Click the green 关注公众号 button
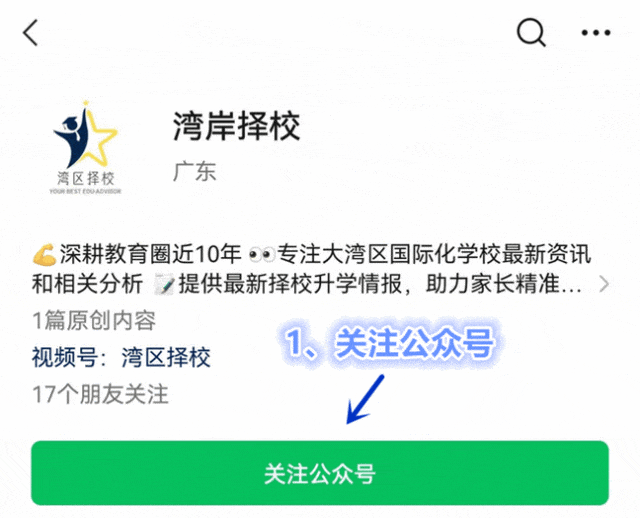The height and width of the screenshot is (518, 640). click(320, 473)
